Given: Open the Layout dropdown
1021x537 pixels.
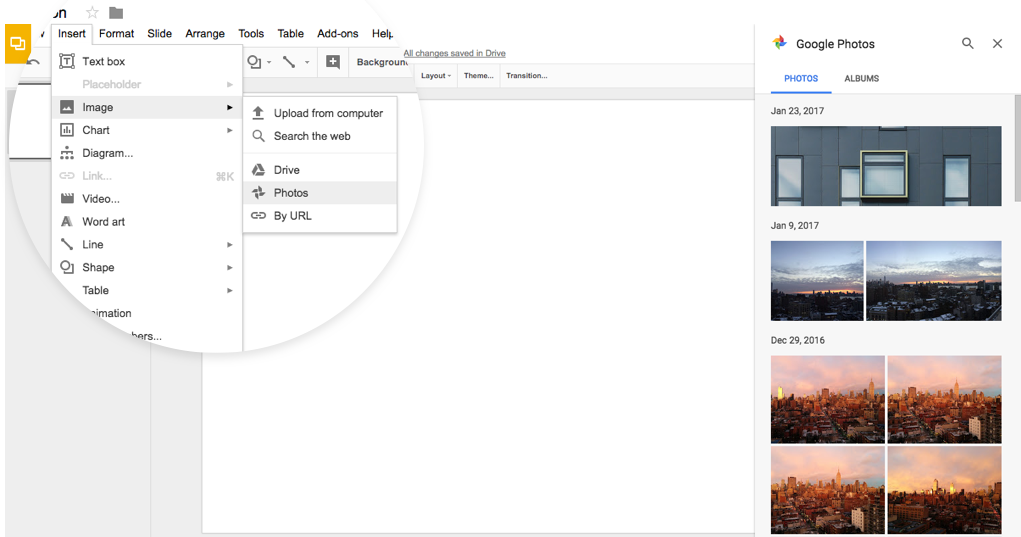Looking at the screenshot, I should [436, 76].
